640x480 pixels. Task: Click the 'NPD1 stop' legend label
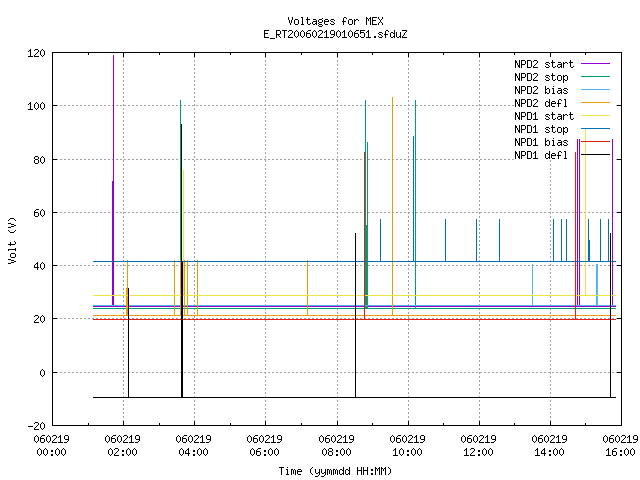click(x=541, y=129)
